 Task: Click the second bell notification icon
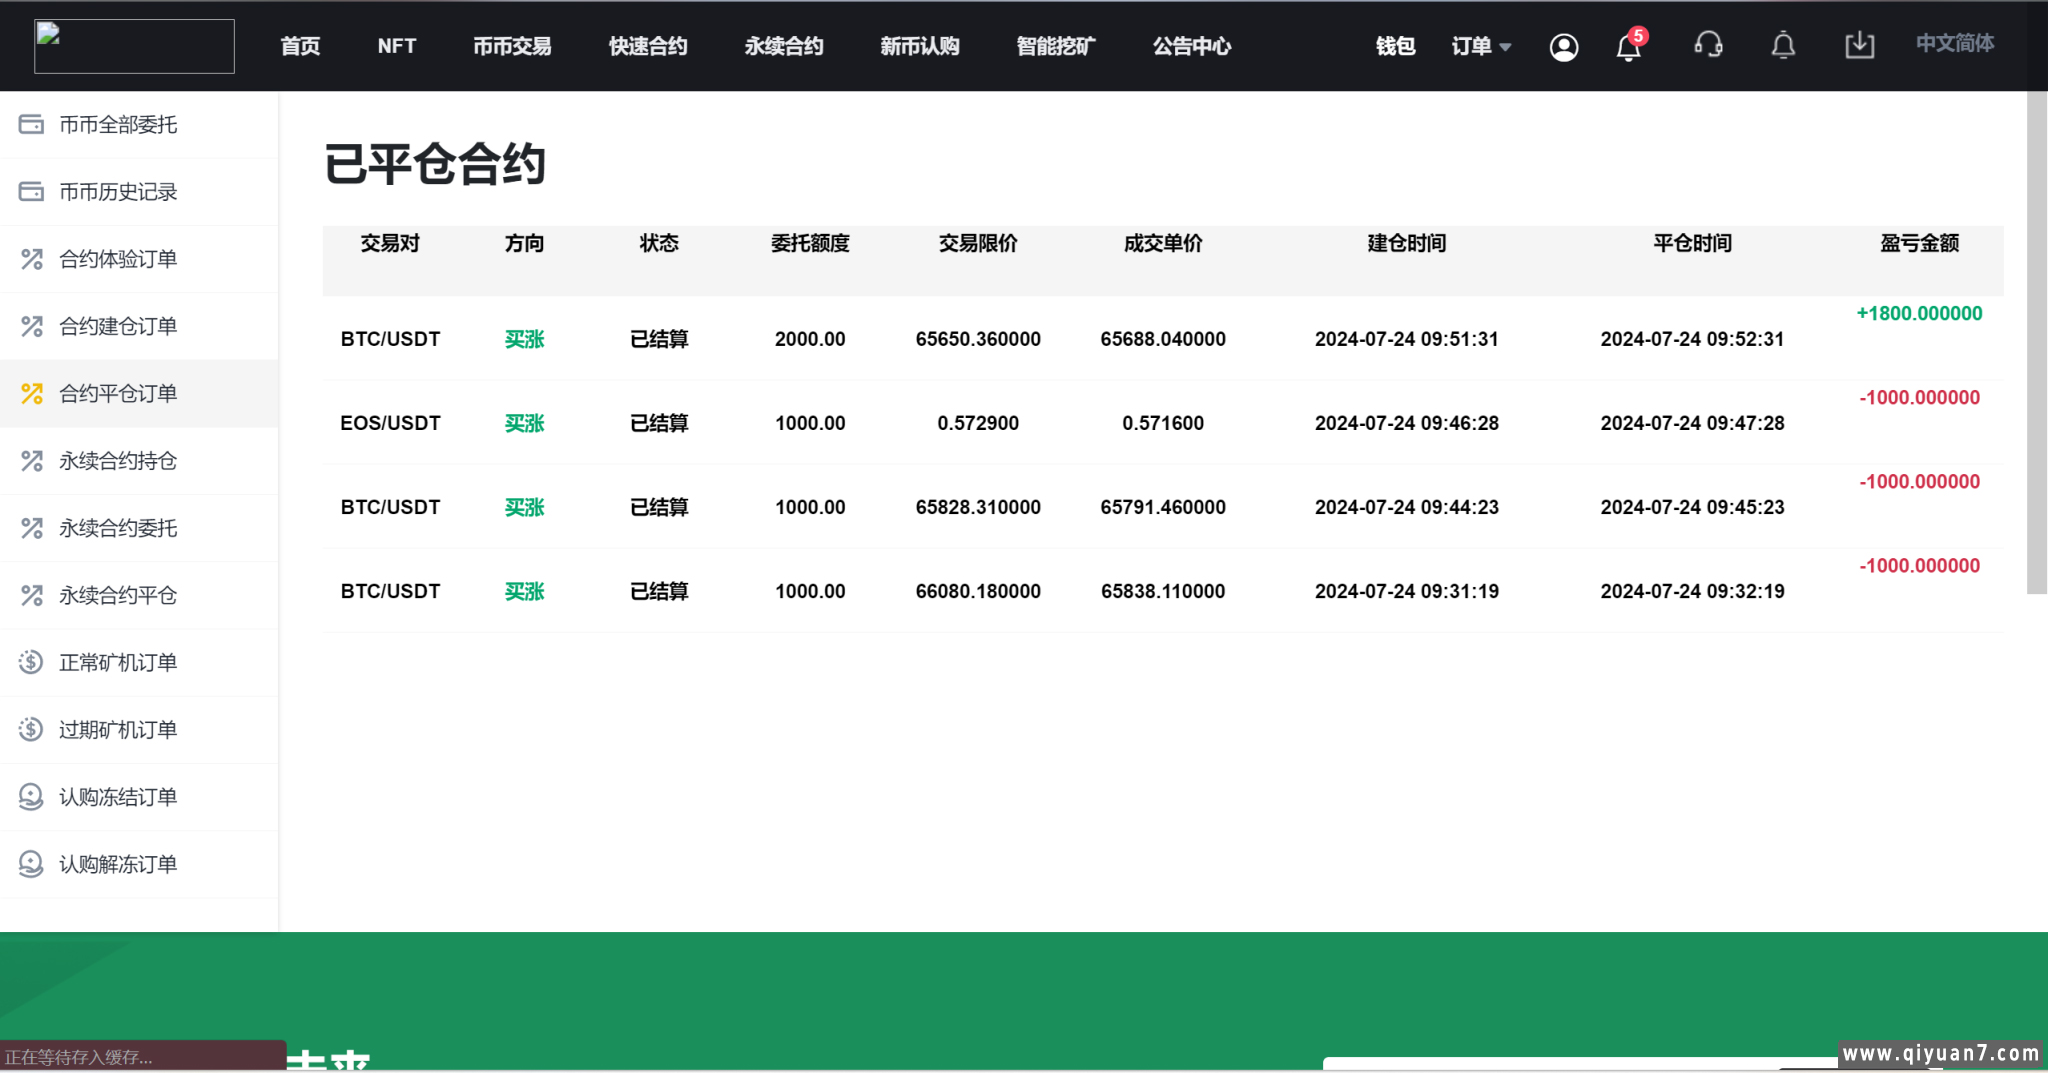pyautogui.click(x=1783, y=45)
